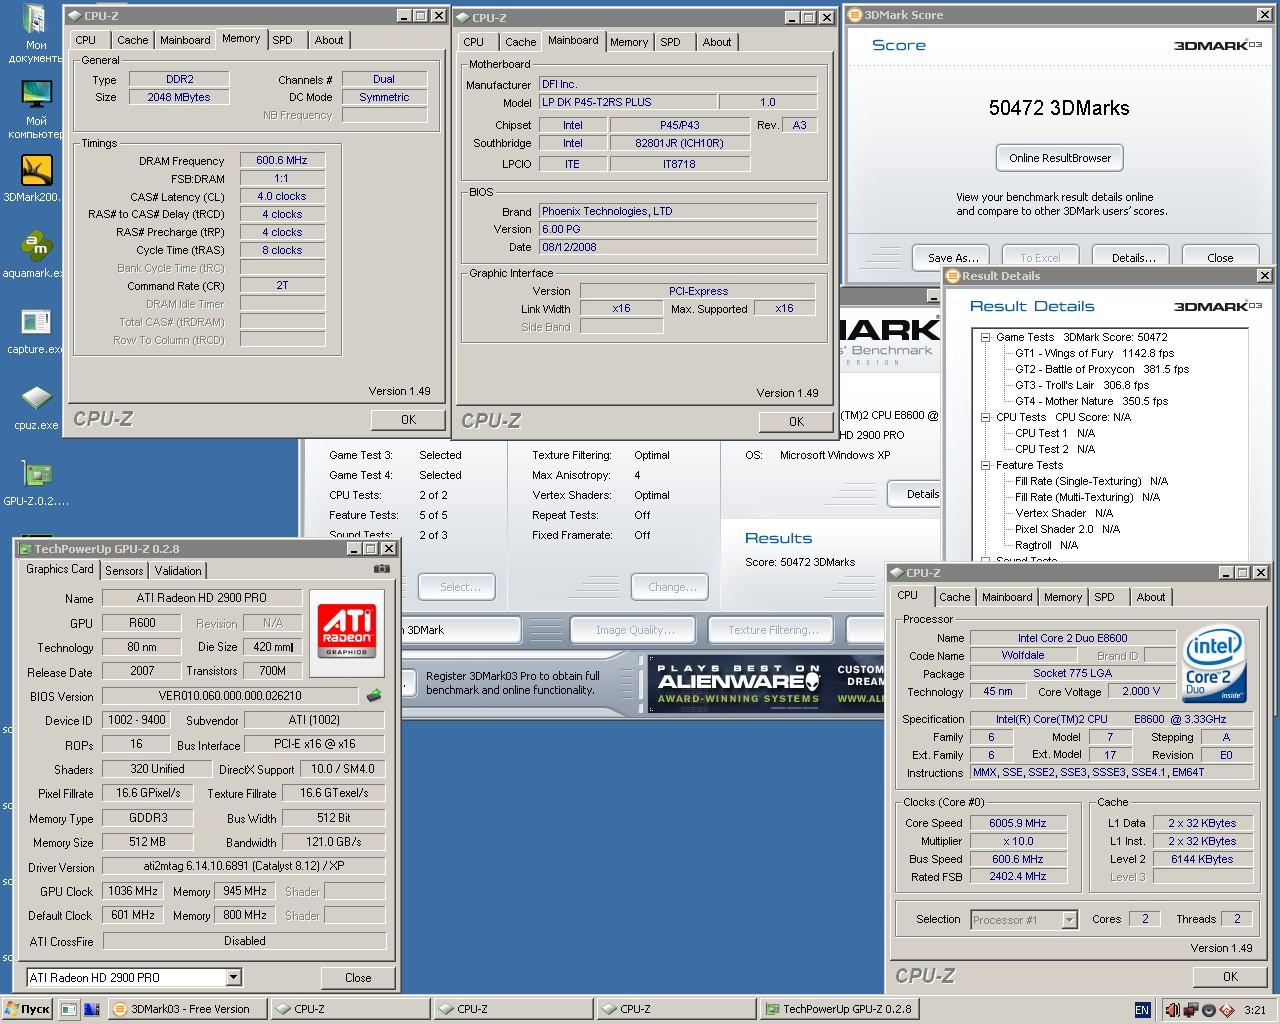Click the clock in the system tray

coord(1255,1010)
